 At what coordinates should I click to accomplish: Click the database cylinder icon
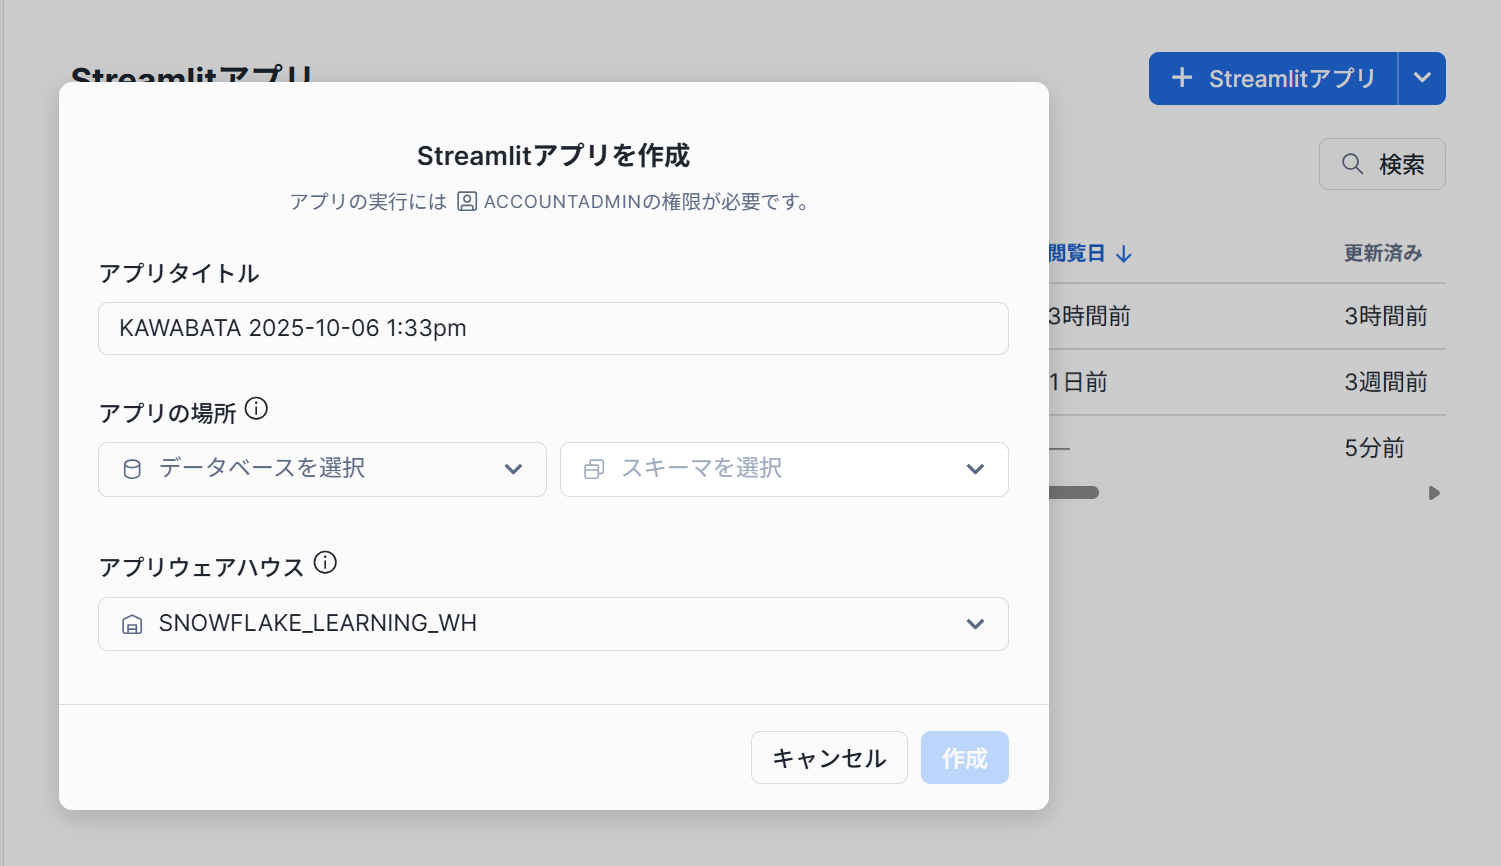pyautogui.click(x=132, y=469)
